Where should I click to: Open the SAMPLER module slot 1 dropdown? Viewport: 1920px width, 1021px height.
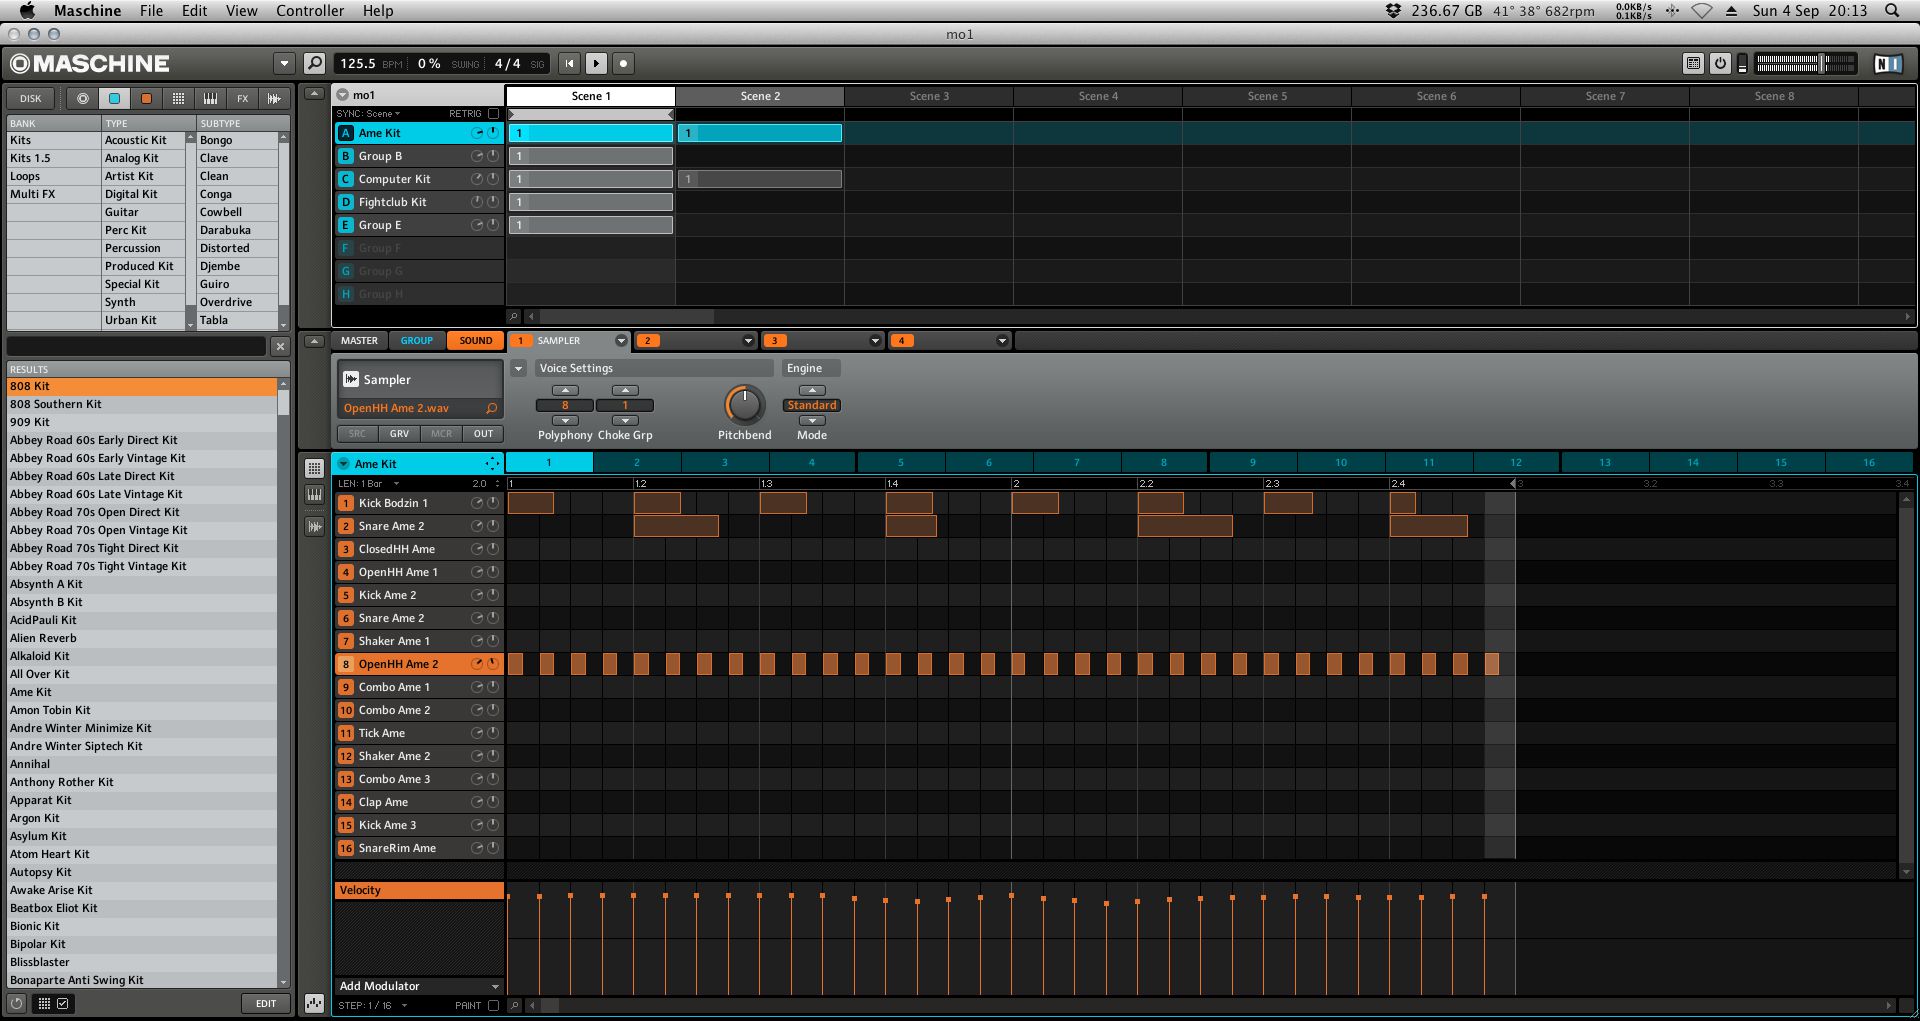click(620, 341)
